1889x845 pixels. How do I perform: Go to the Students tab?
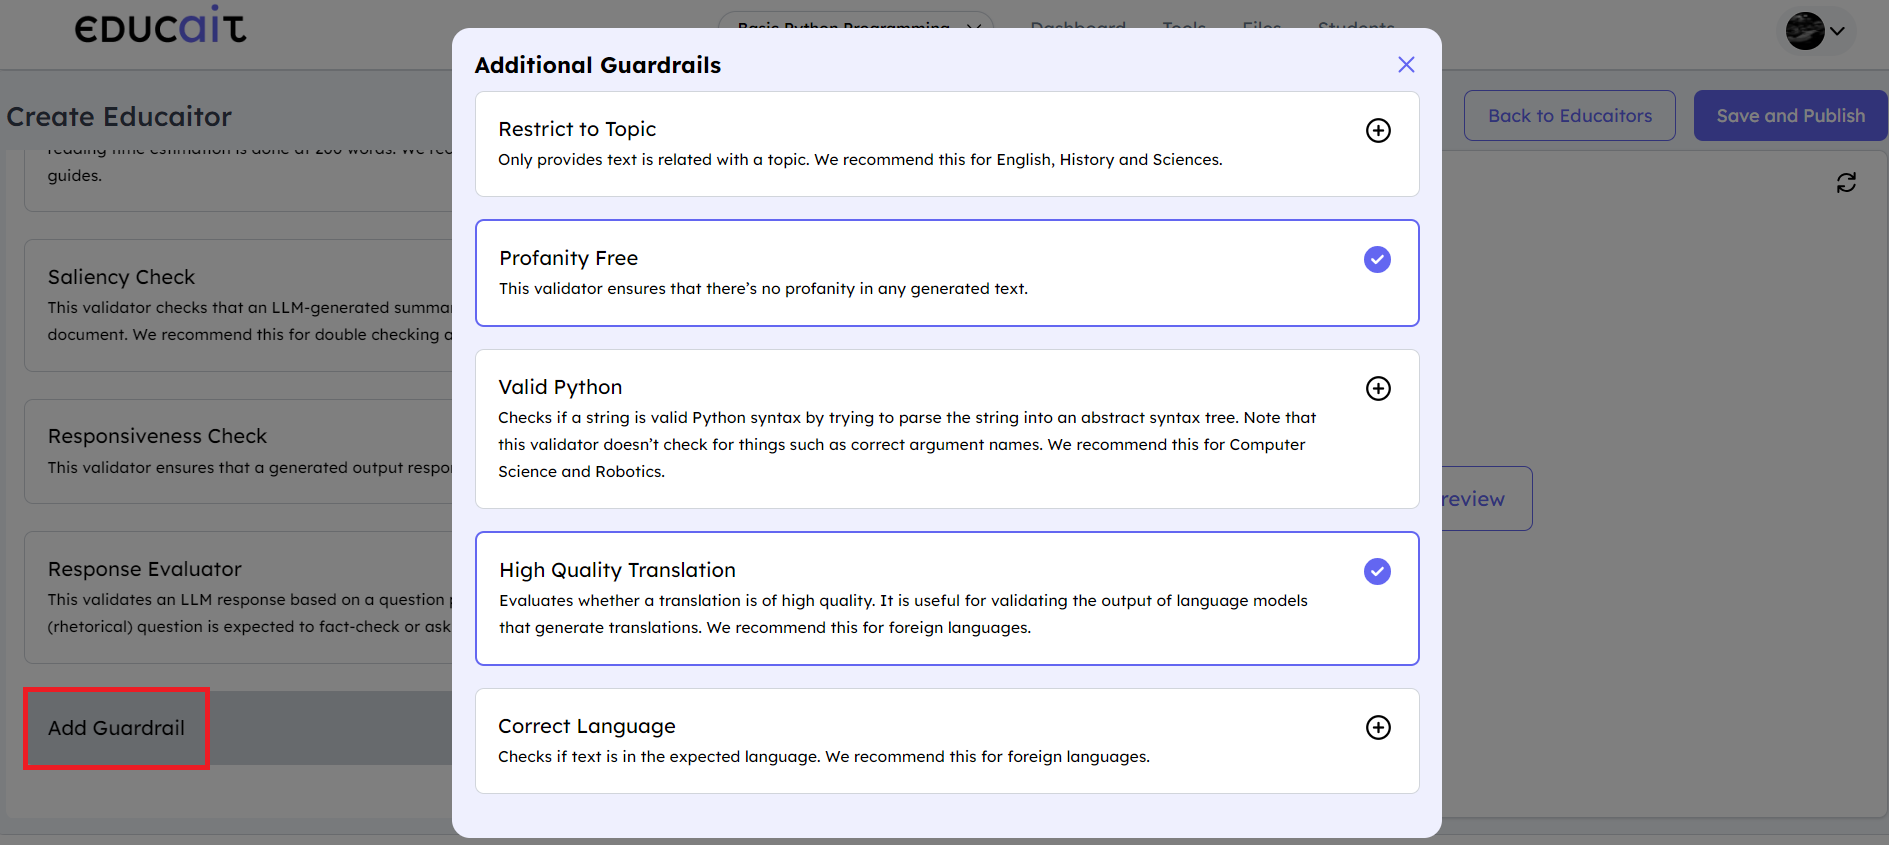pos(1355,23)
